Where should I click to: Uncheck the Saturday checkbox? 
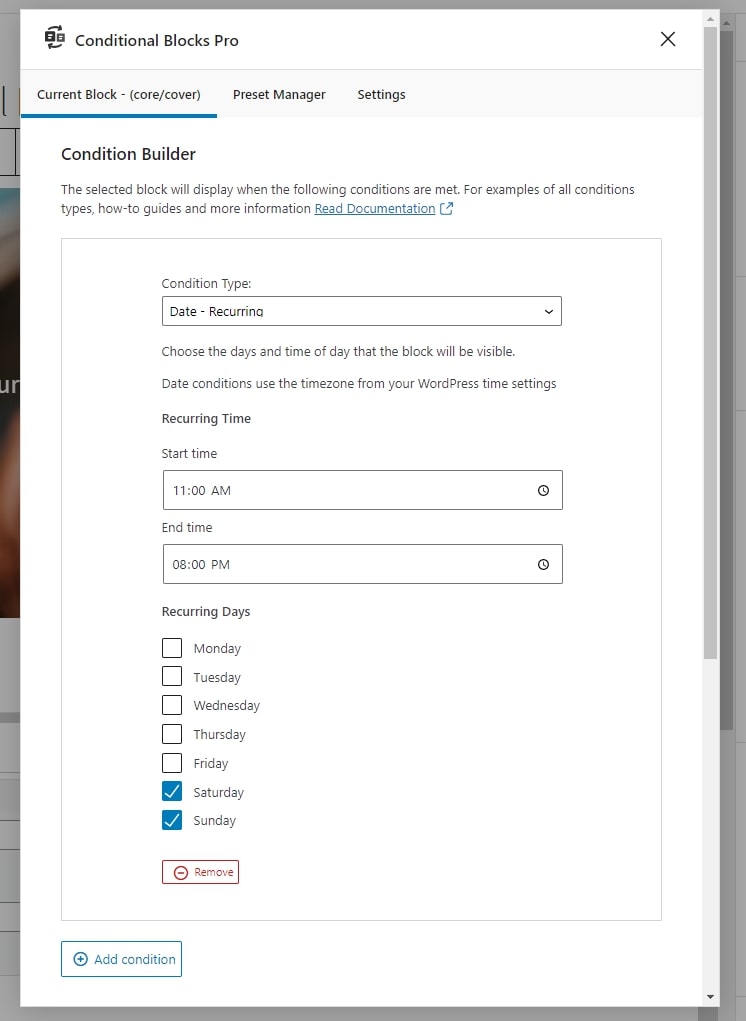[172, 792]
